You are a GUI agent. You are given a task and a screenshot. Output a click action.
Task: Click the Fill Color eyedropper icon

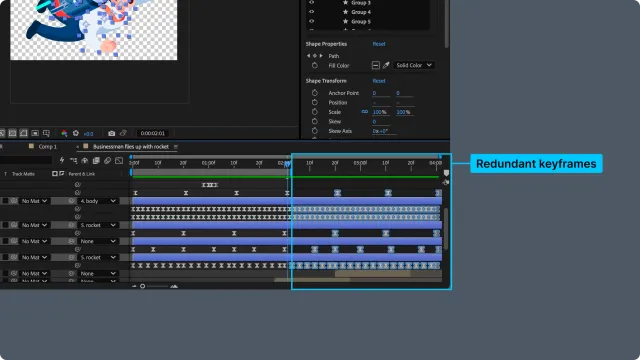(x=386, y=65)
